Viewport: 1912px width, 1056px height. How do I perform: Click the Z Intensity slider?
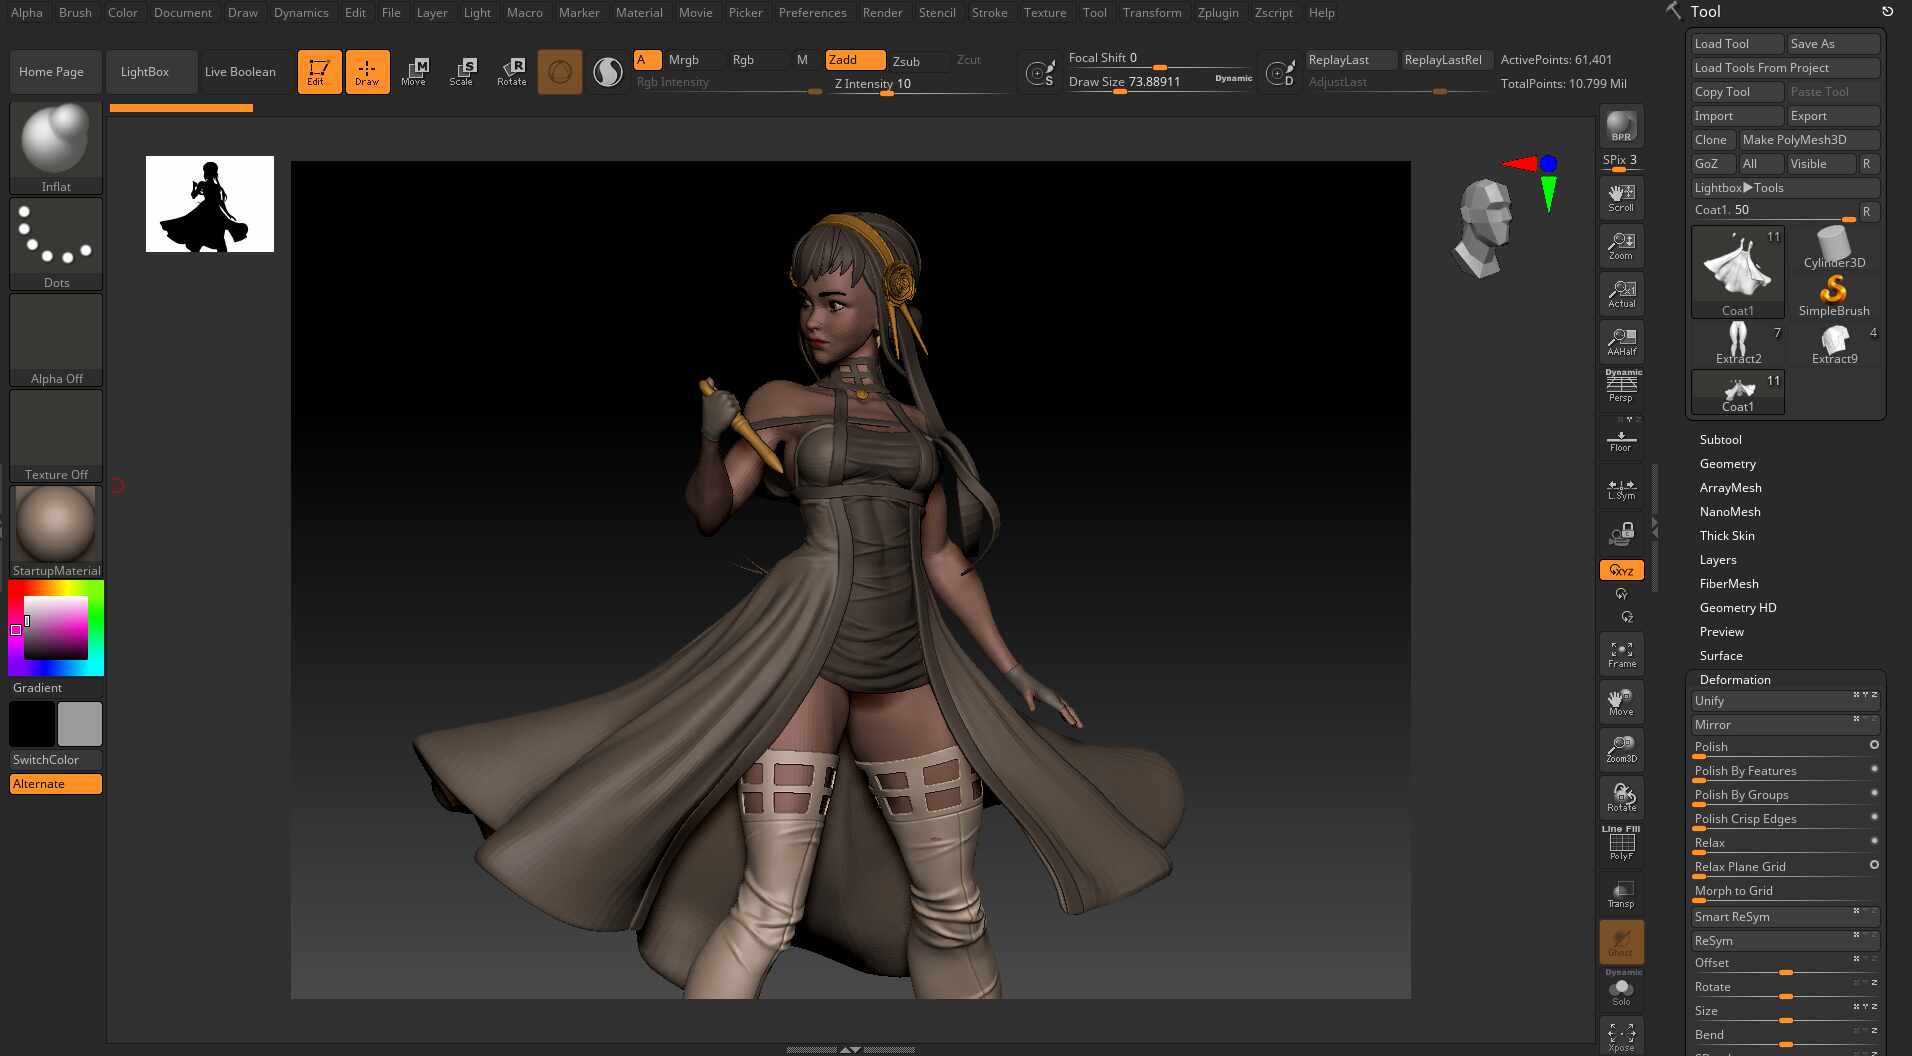point(920,84)
